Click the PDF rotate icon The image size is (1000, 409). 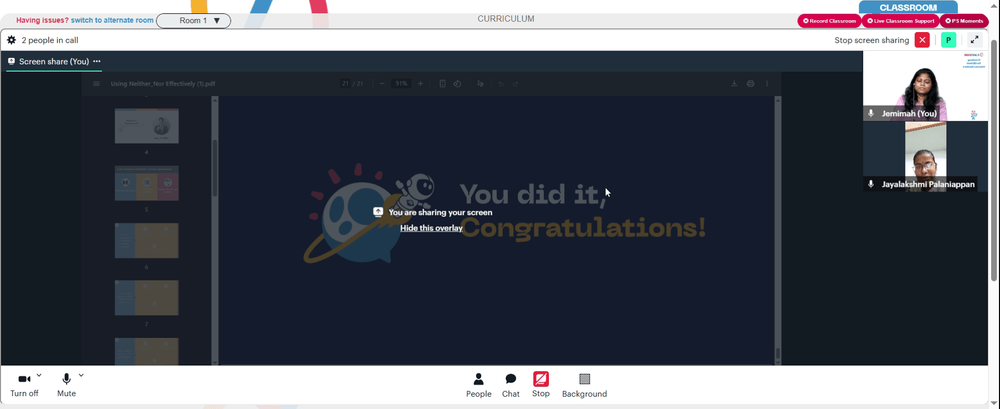(457, 84)
